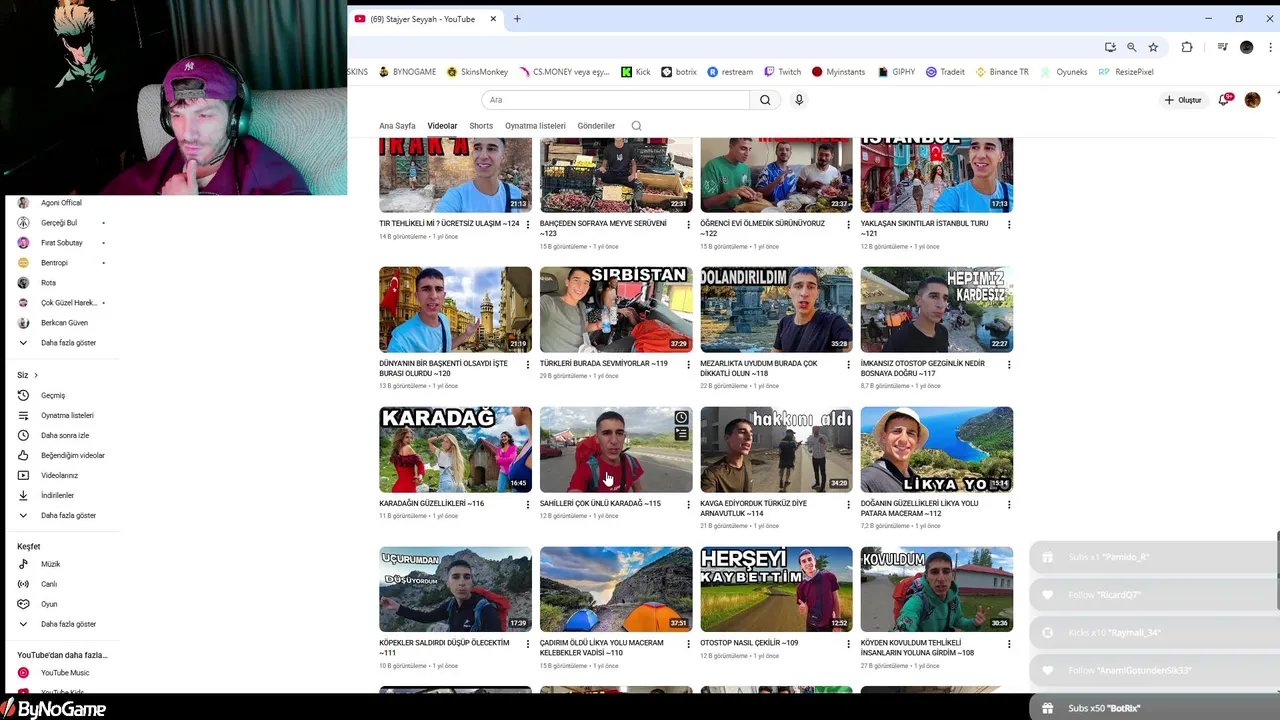This screenshot has width=1280, height=720.
Task: Open the Siz section chevron
Action: point(36,375)
